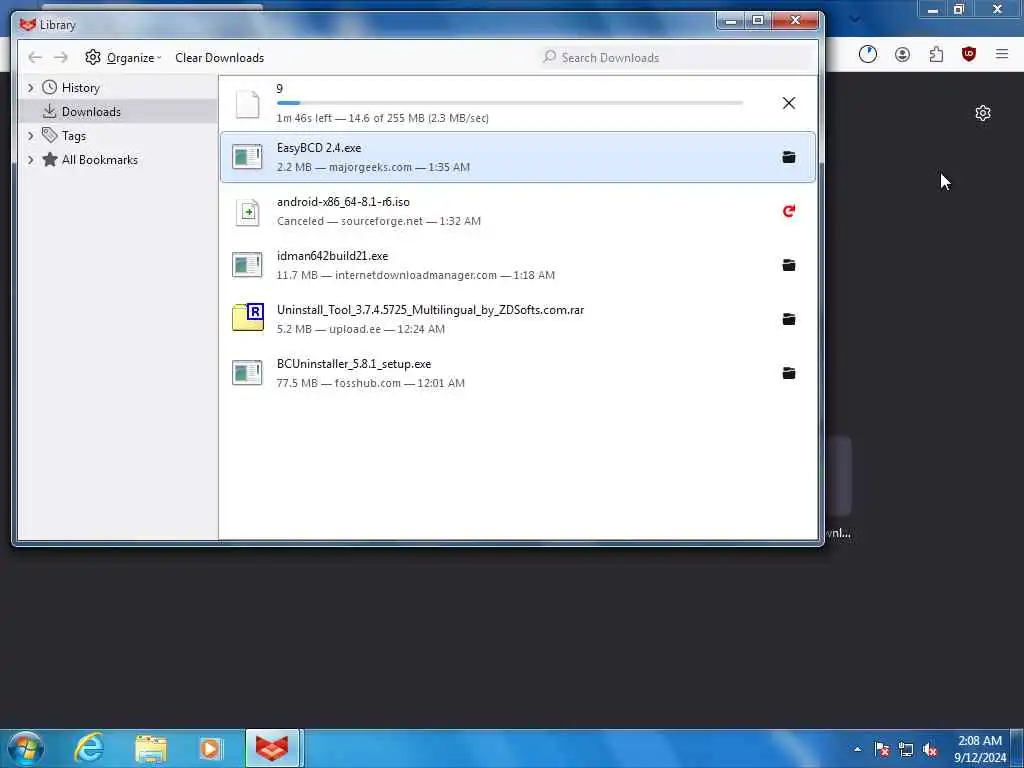Go back in the Library window
This screenshot has width=1024, height=768.
pos(35,57)
